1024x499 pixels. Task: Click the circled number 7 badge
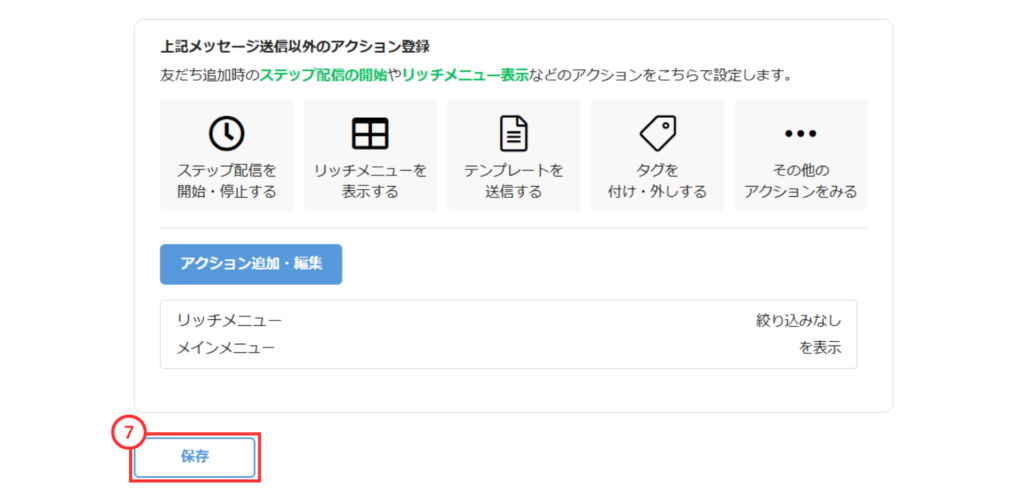[x=128, y=433]
